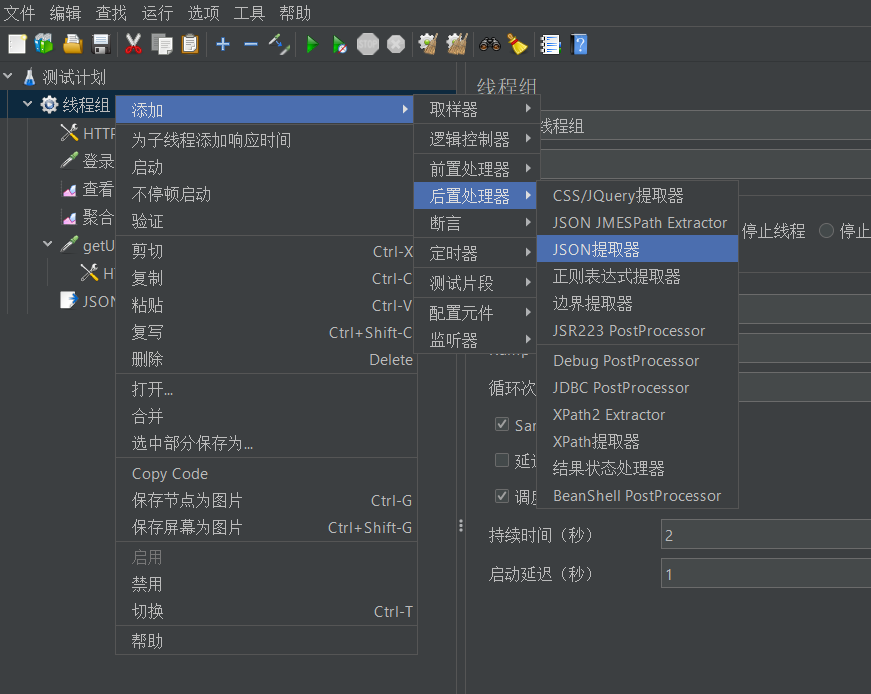Click the New test plan toolbar icon
Image resolution: width=871 pixels, height=694 pixels.
(x=17, y=44)
